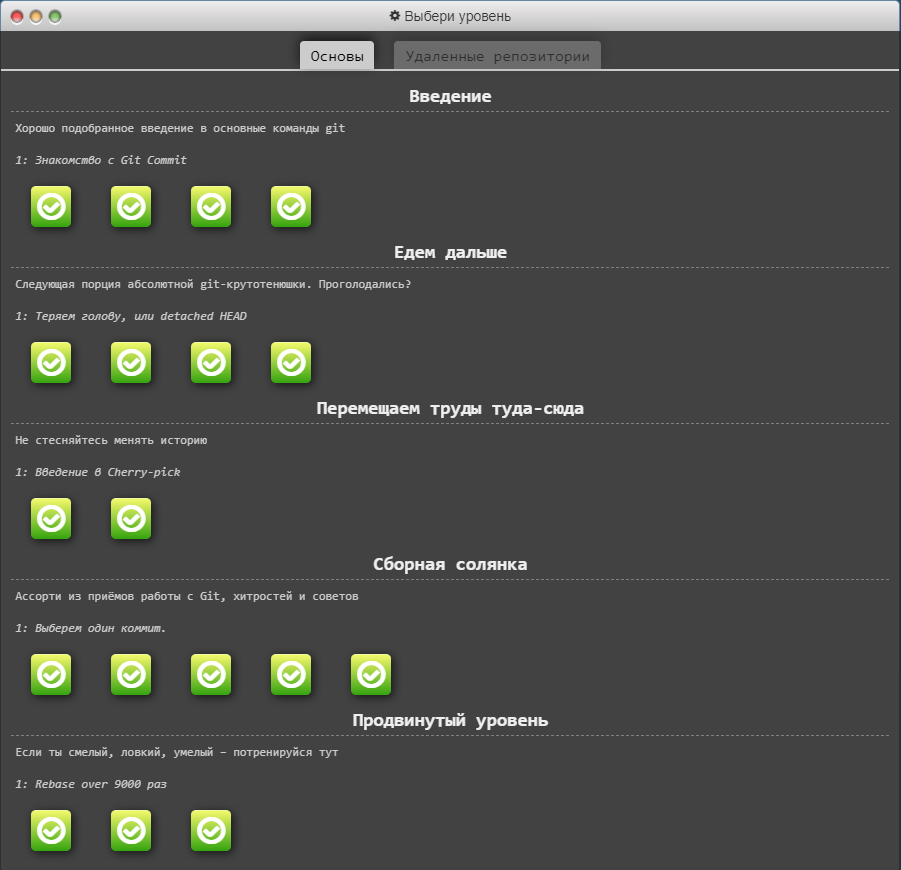Select the second level in Продвинутый уровень
Viewport: 901px width, 870px height.
point(131,831)
